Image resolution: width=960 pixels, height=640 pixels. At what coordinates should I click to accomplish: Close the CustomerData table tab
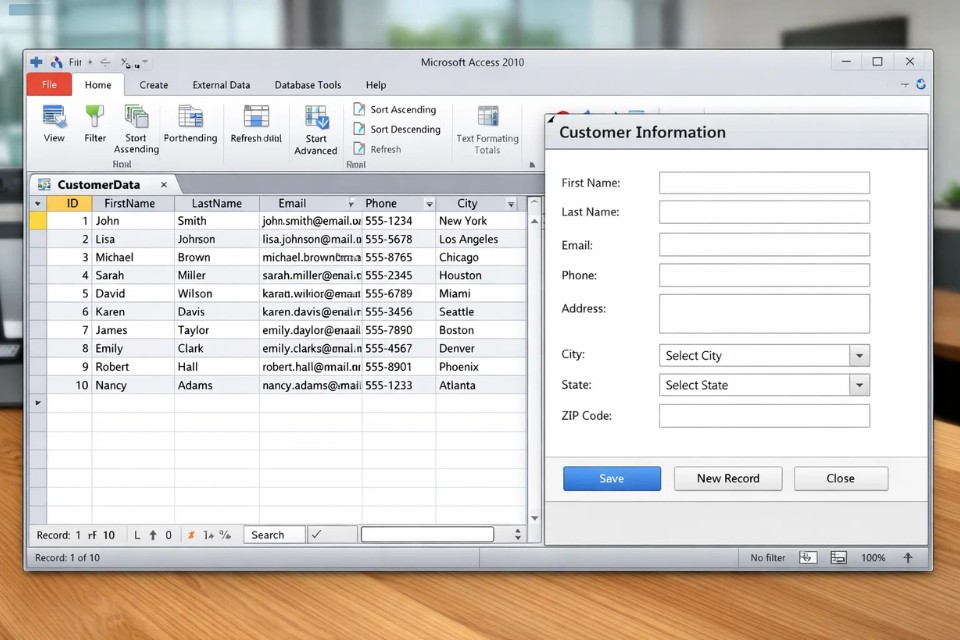164,185
